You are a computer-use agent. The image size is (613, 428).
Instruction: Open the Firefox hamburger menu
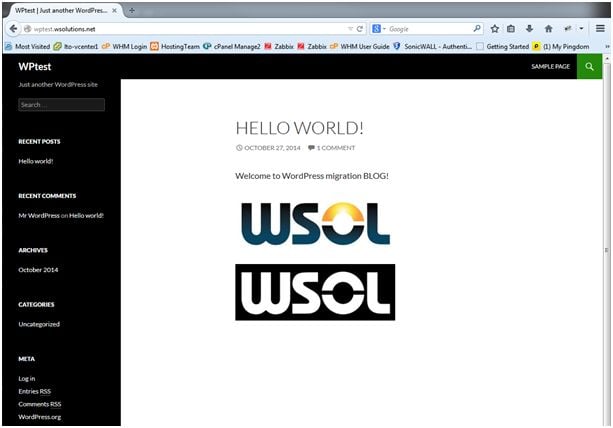600,29
